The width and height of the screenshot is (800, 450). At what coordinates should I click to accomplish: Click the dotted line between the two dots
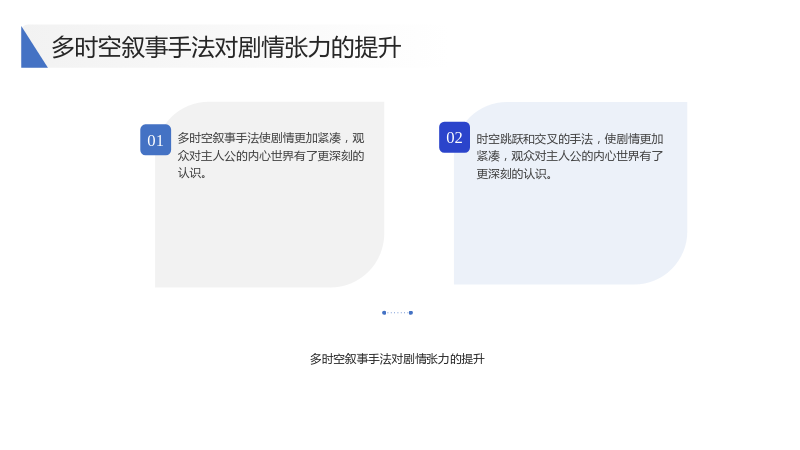coord(397,313)
